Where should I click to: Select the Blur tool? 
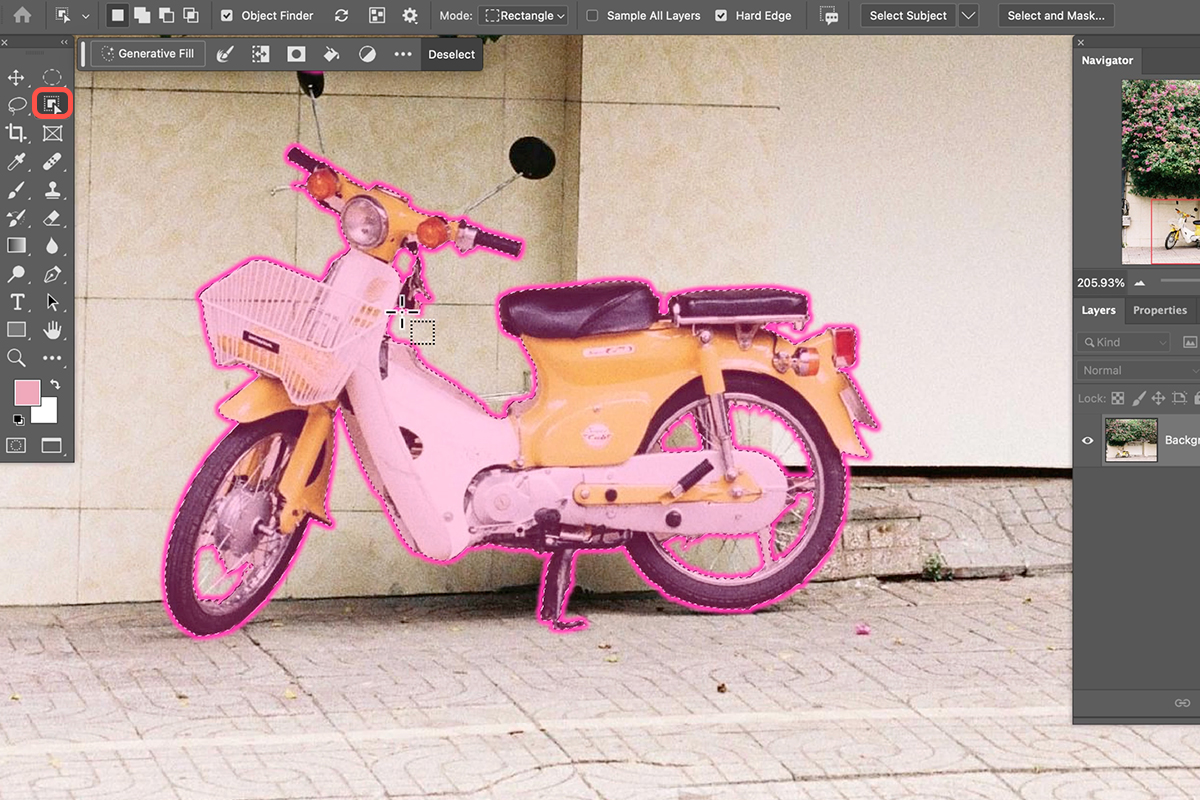pyautogui.click(x=52, y=245)
